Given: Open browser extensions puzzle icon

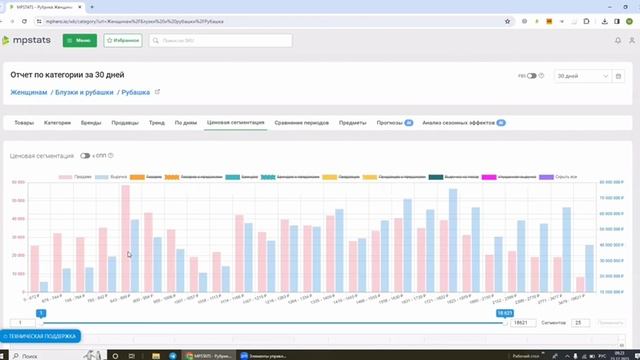Looking at the screenshot, I should [587, 21].
